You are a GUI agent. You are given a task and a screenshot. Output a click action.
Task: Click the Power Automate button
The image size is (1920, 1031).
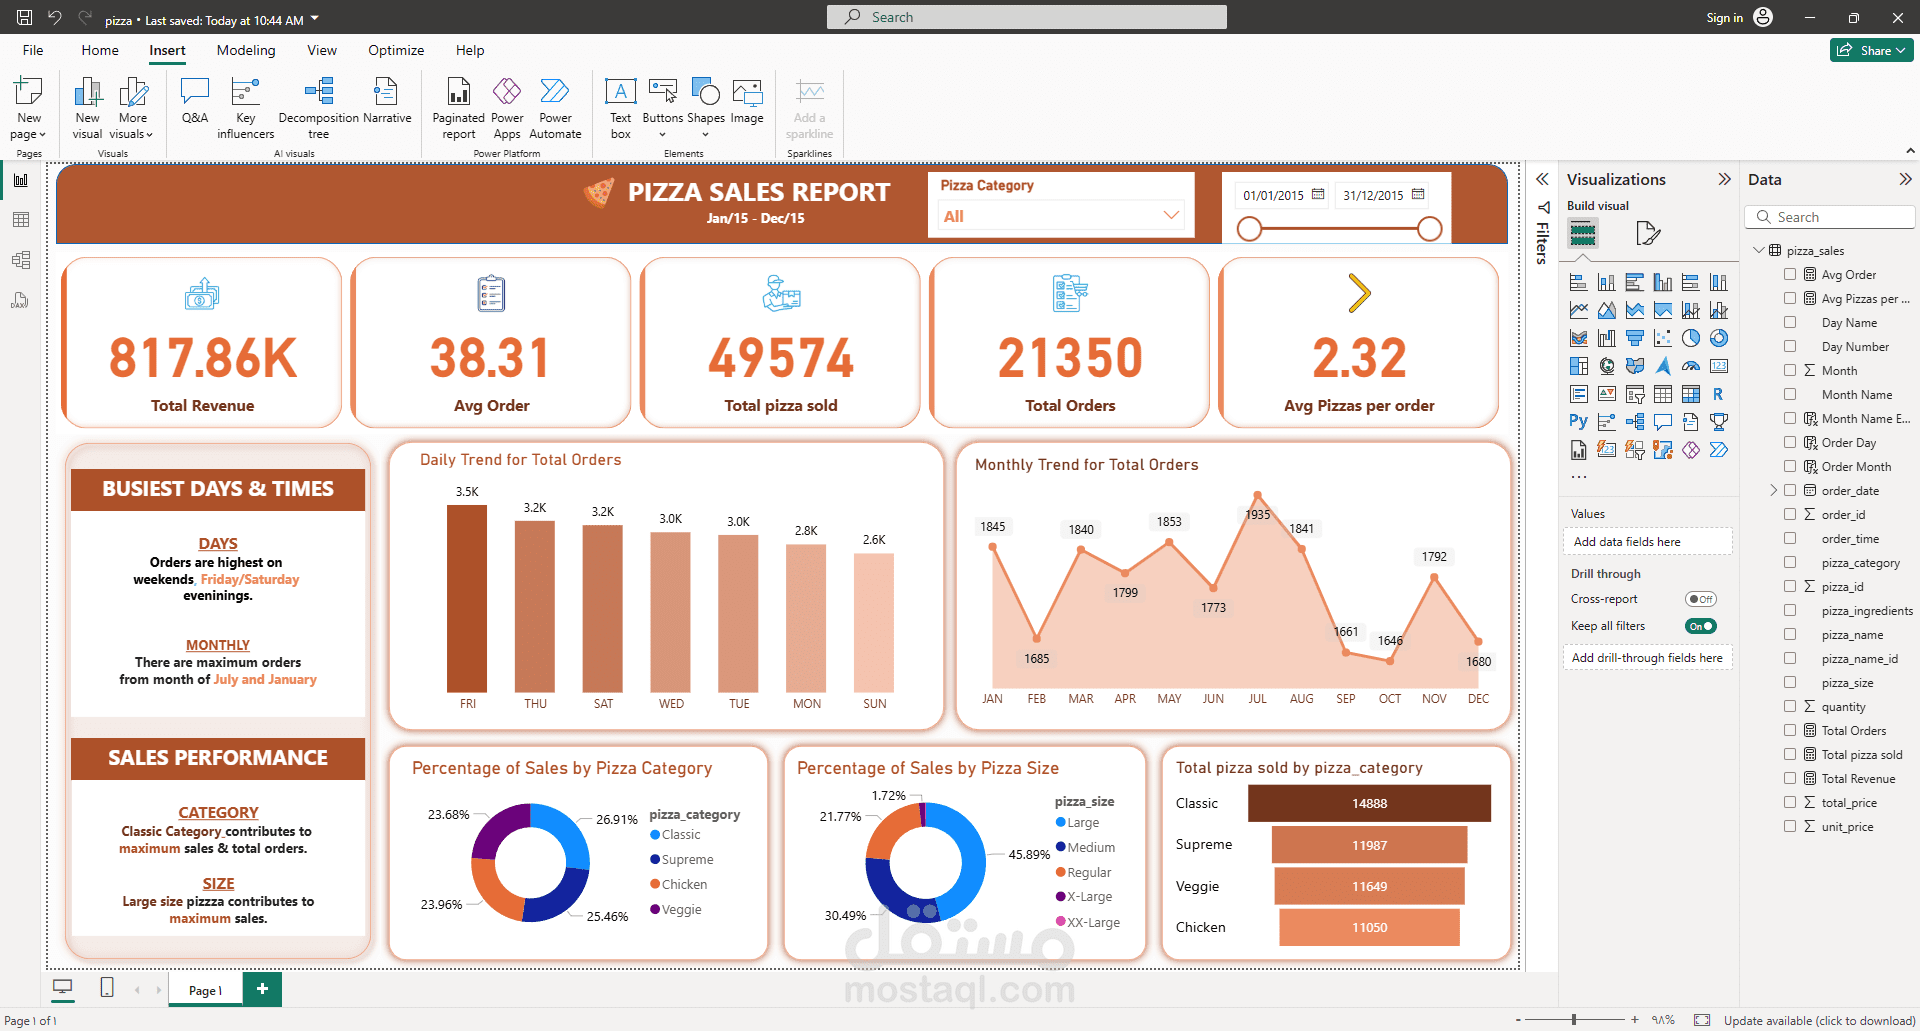pyautogui.click(x=555, y=108)
